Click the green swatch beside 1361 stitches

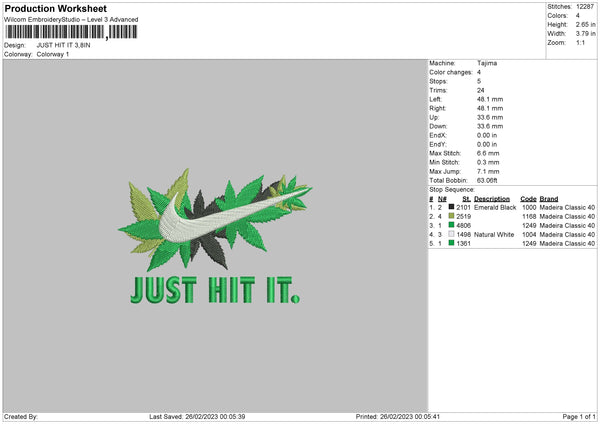pos(451,243)
